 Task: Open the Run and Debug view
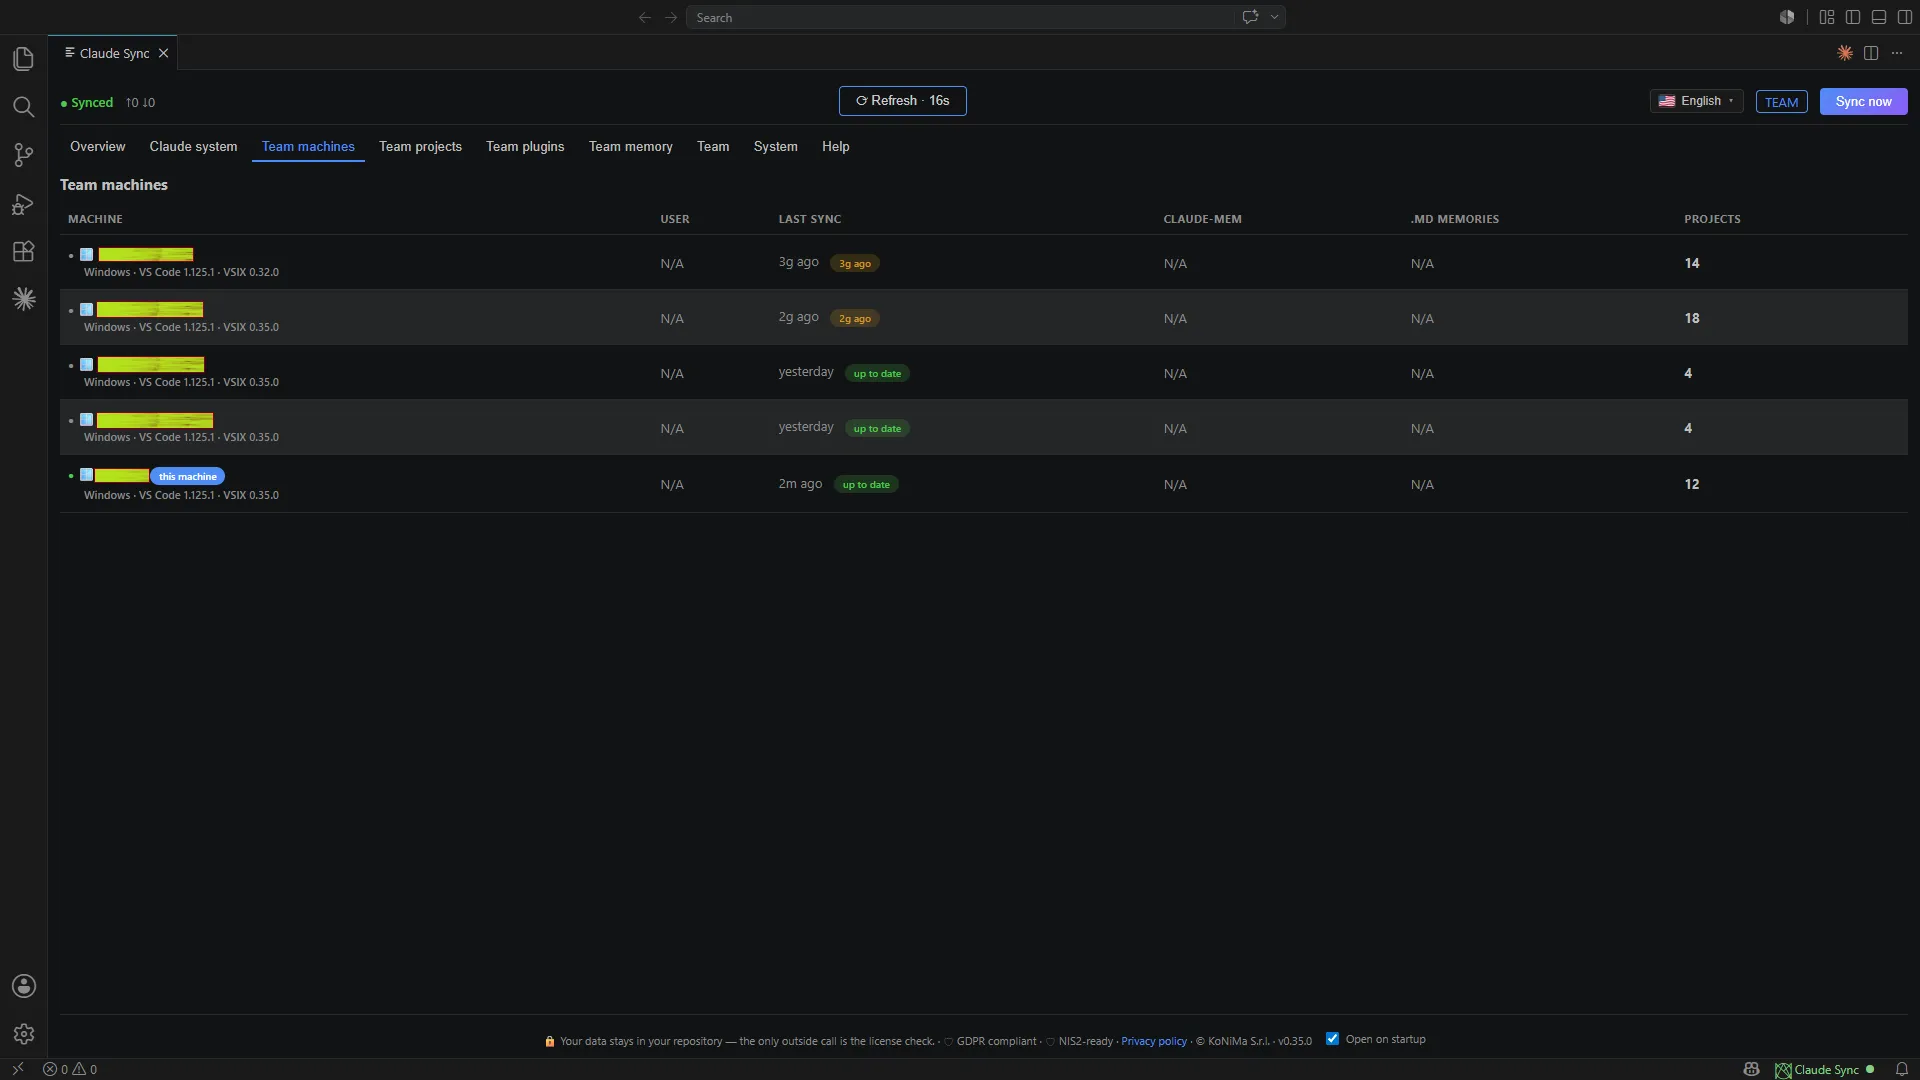24,204
